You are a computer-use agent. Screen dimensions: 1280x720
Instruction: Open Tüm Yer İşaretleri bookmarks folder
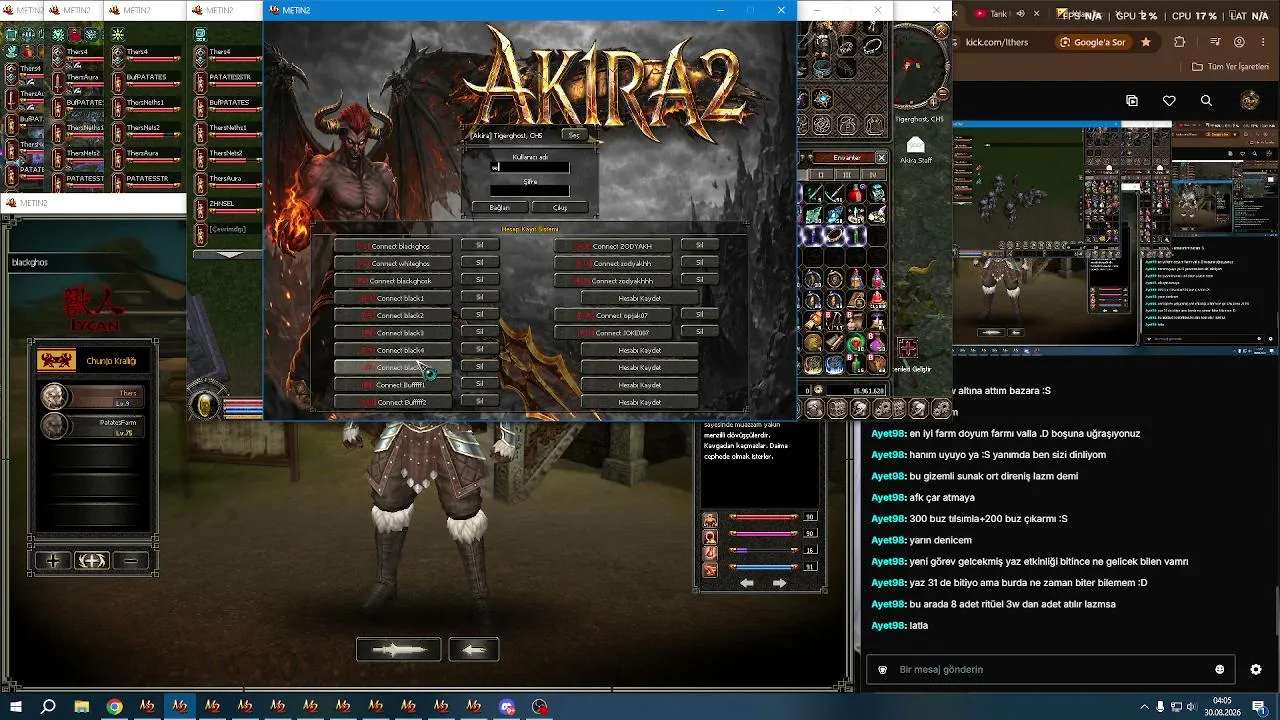(x=1230, y=67)
